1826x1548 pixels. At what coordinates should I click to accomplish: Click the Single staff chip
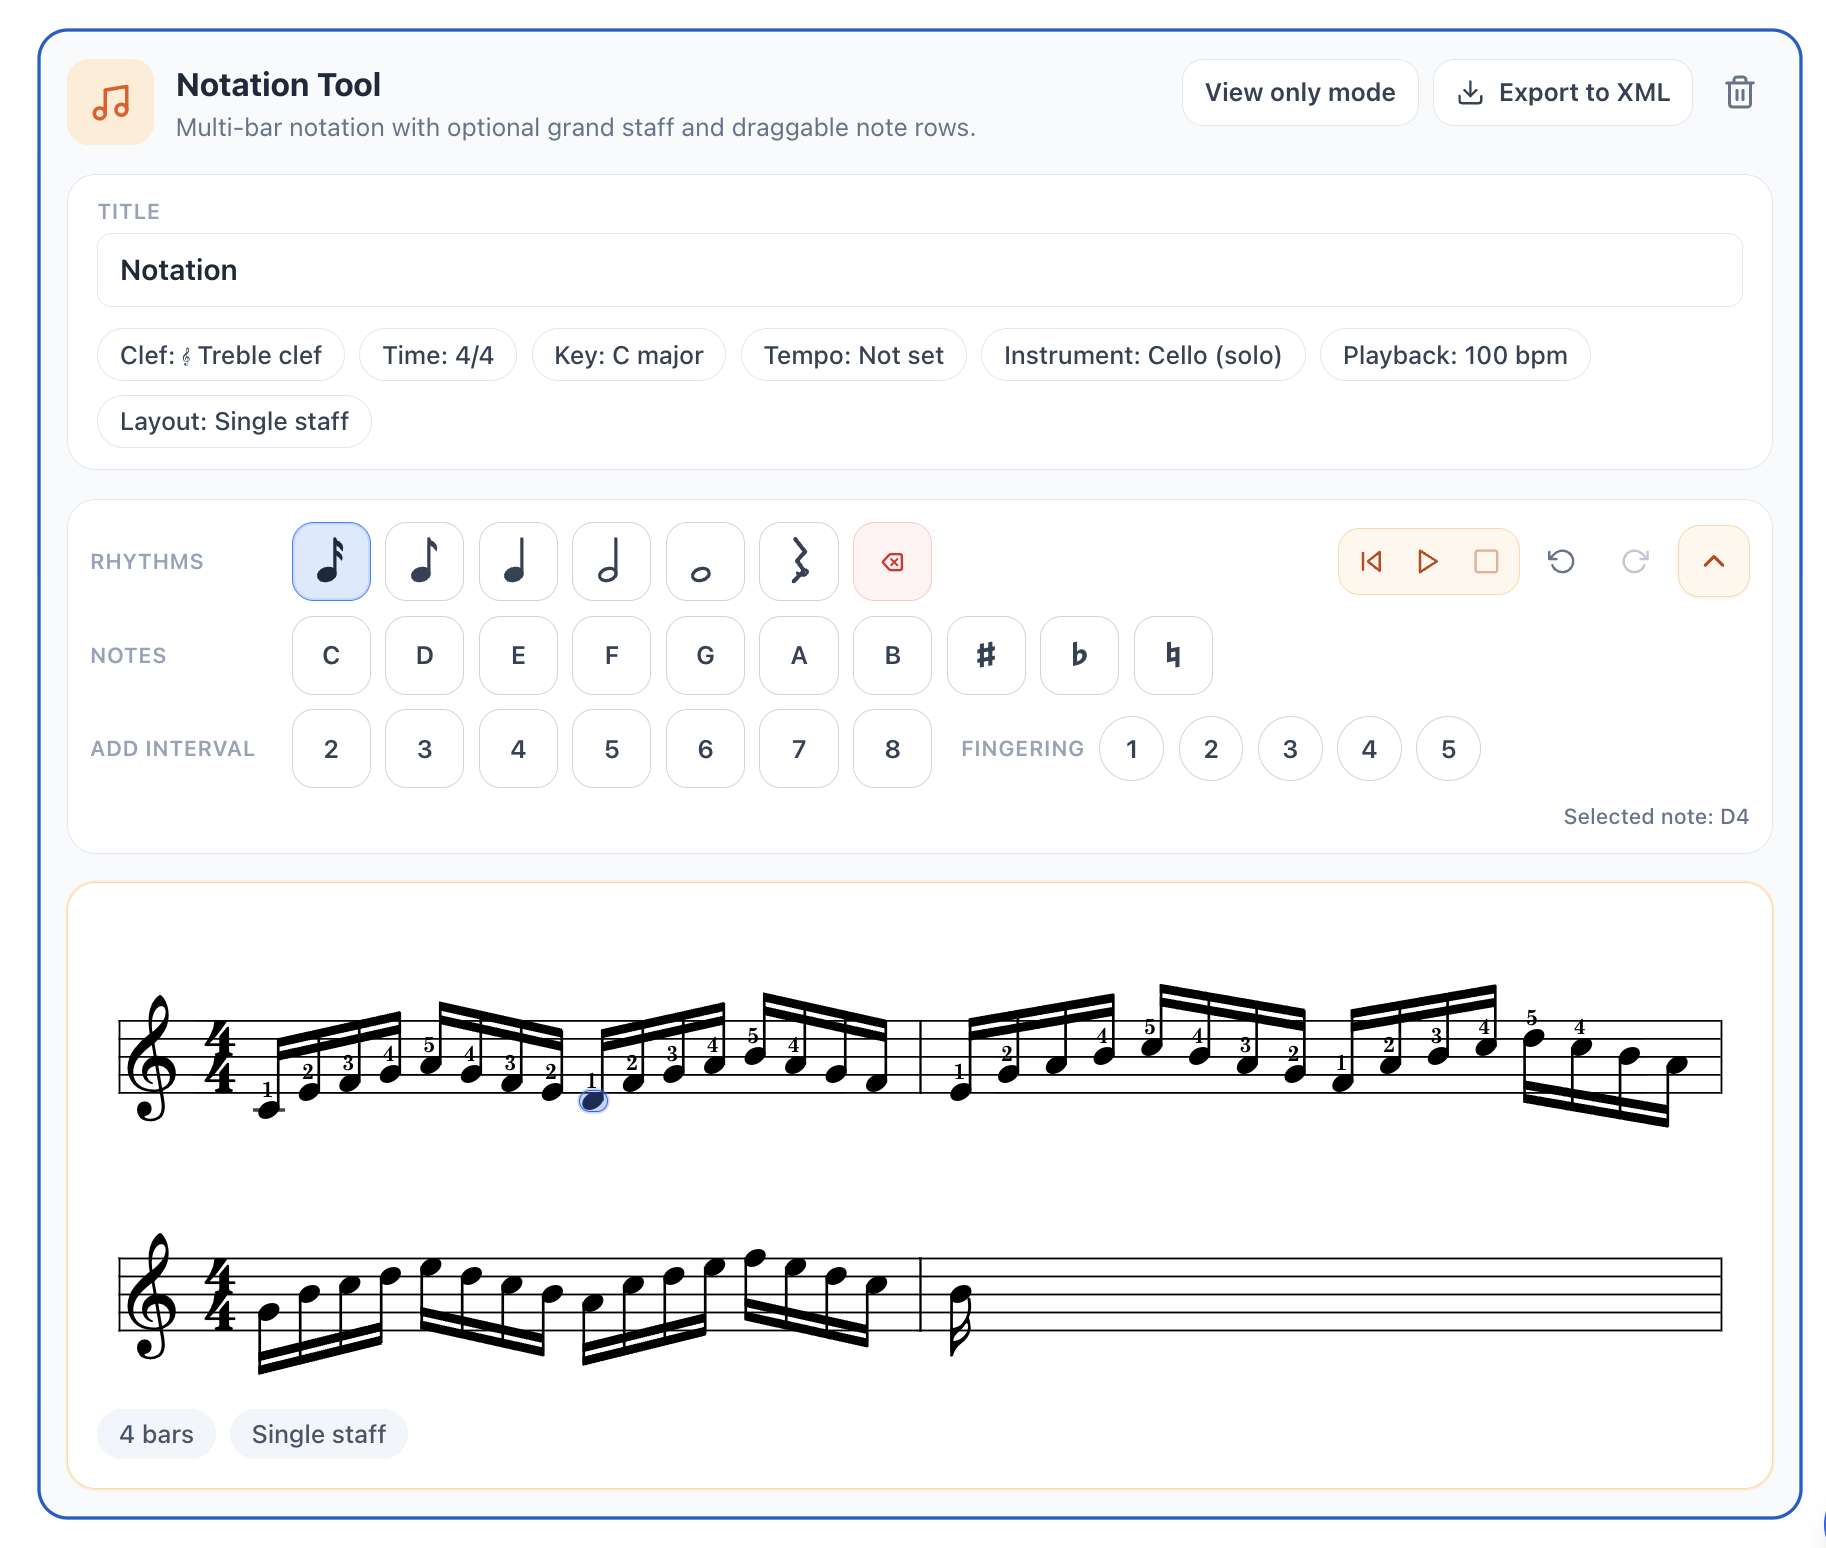click(x=318, y=1433)
